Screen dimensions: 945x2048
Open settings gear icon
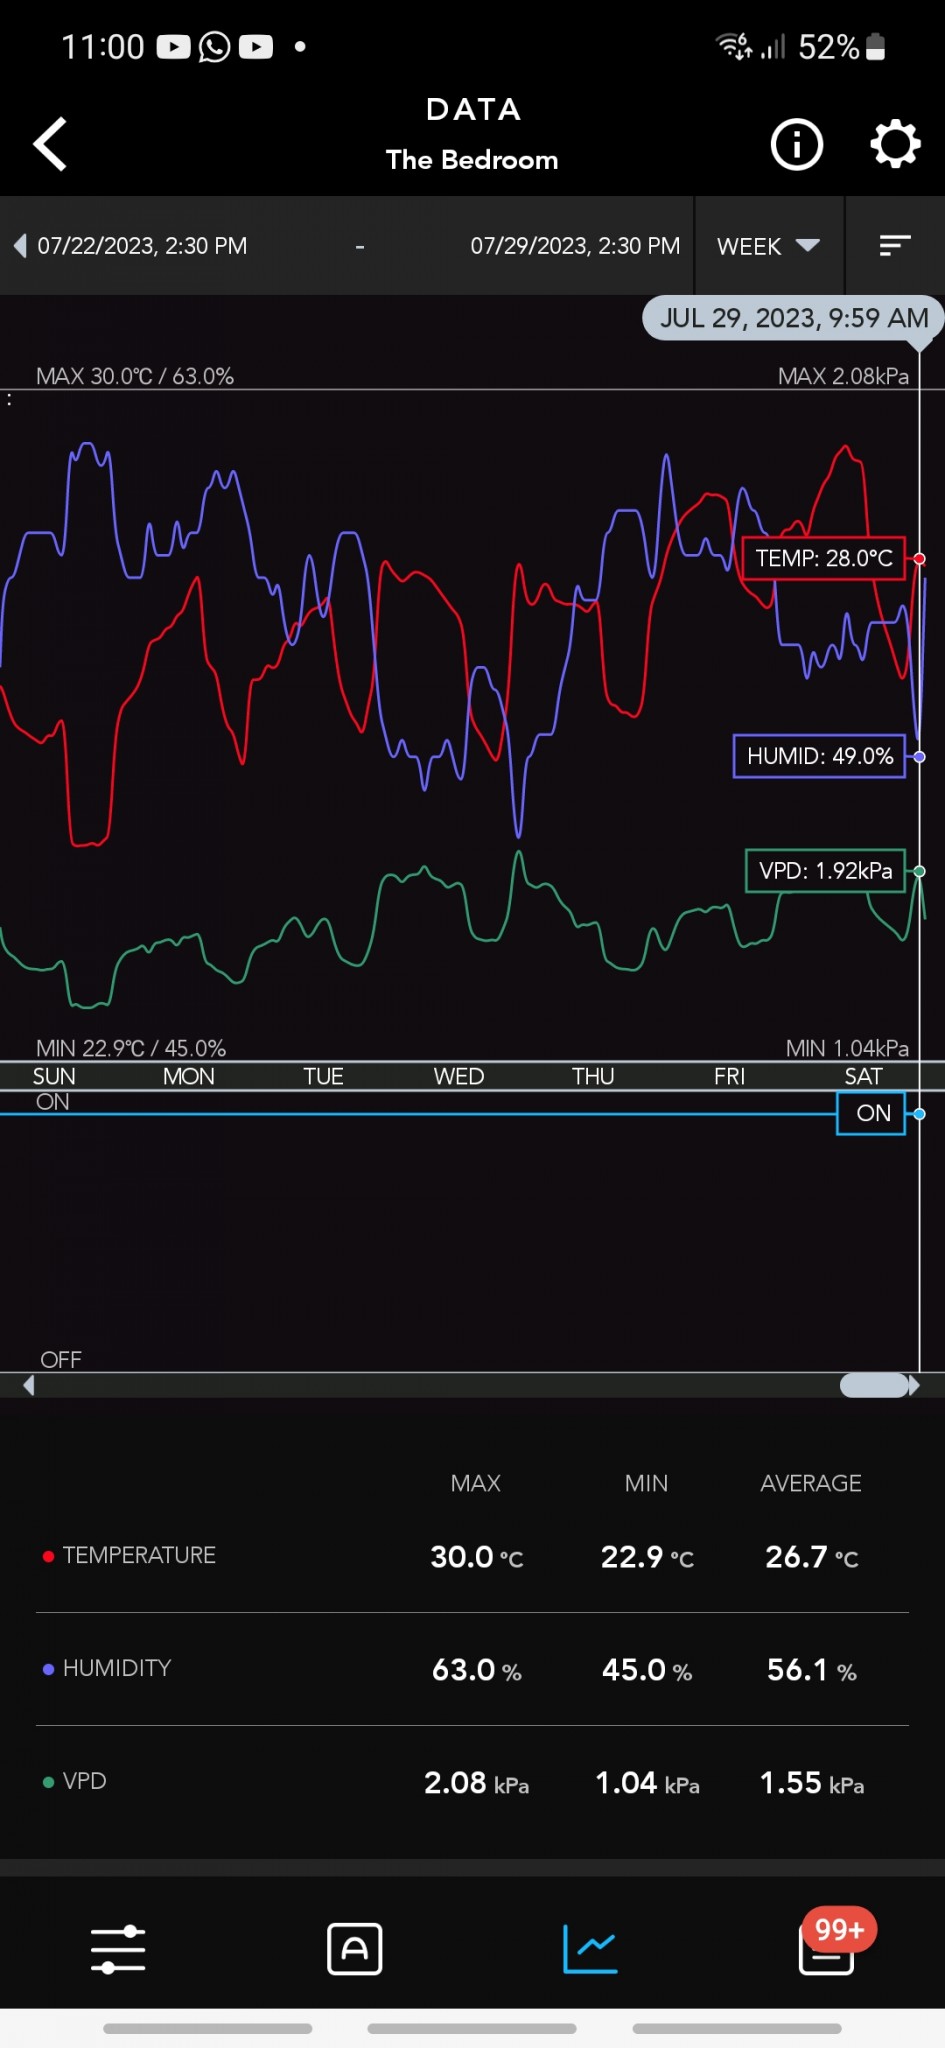coord(894,145)
